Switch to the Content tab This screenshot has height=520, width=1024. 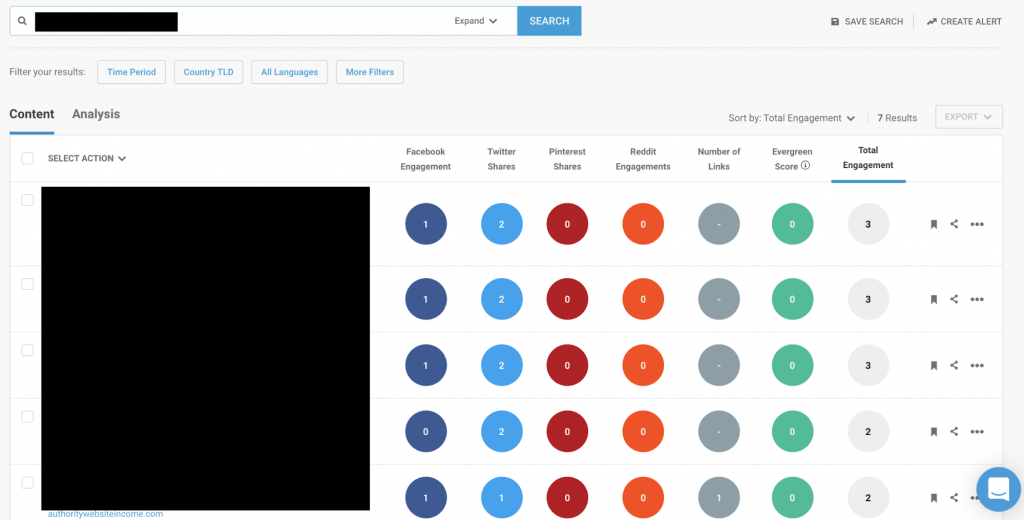pos(31,114)
